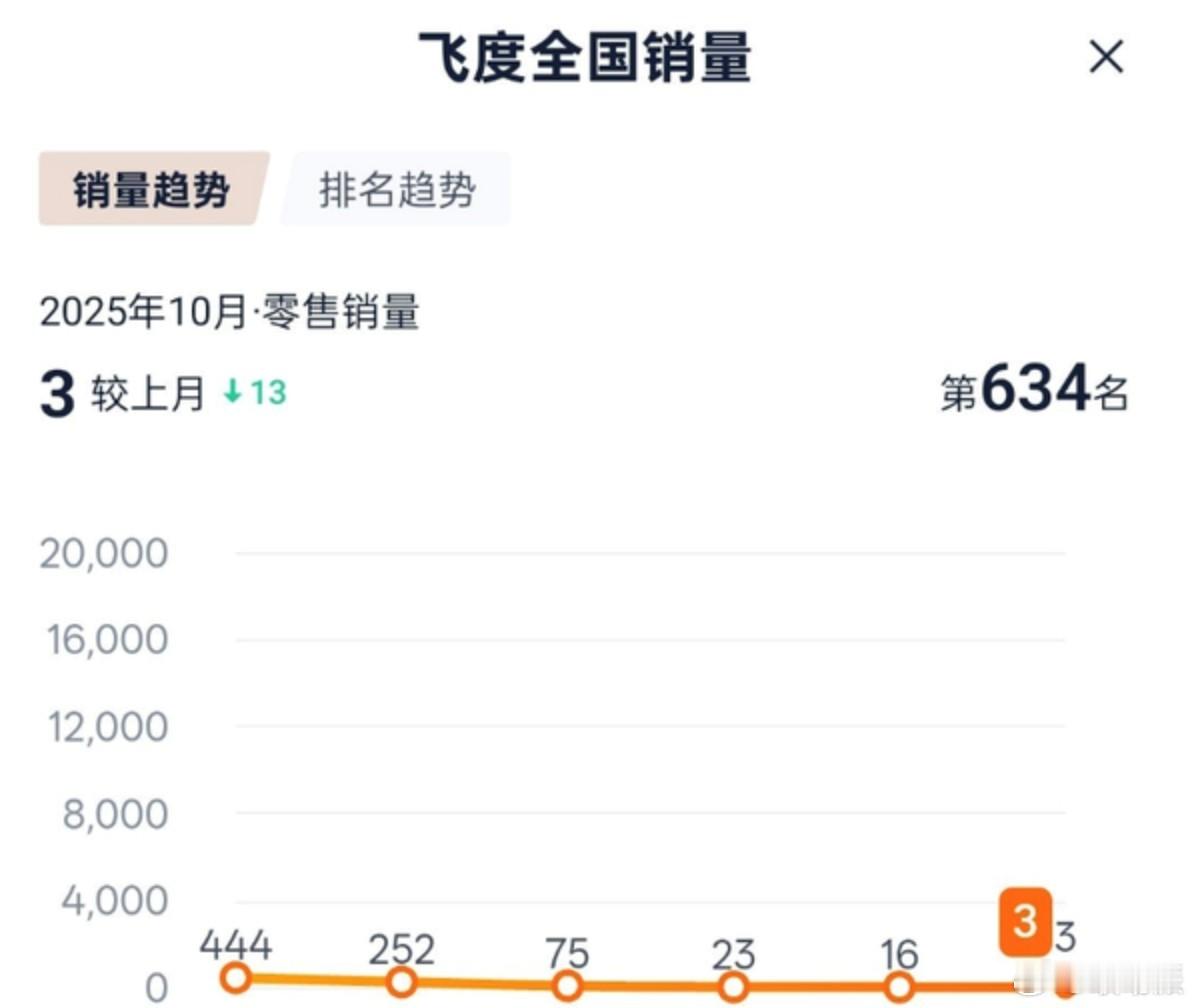This screenshot has width=1194, height=1008.
Task: Tap the 8,000 y-axis label
Action: click(118, 813)
